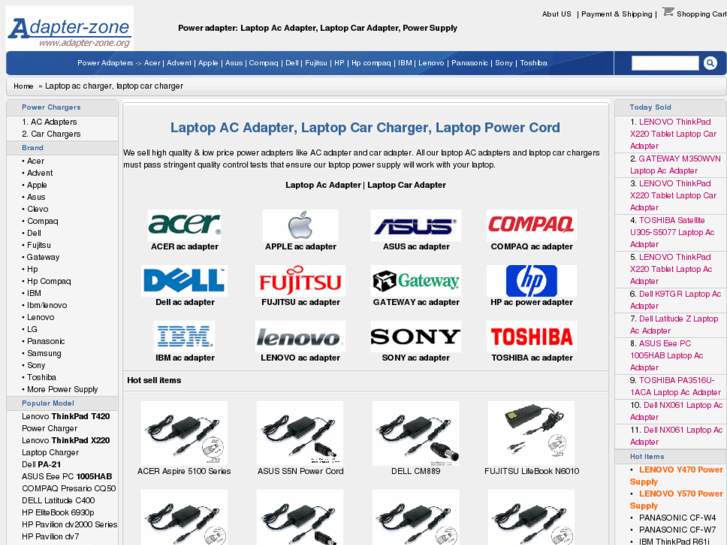Click the FUJITSU LifeBook N6010 product title

pyautogui.click(x=531, y=471)
